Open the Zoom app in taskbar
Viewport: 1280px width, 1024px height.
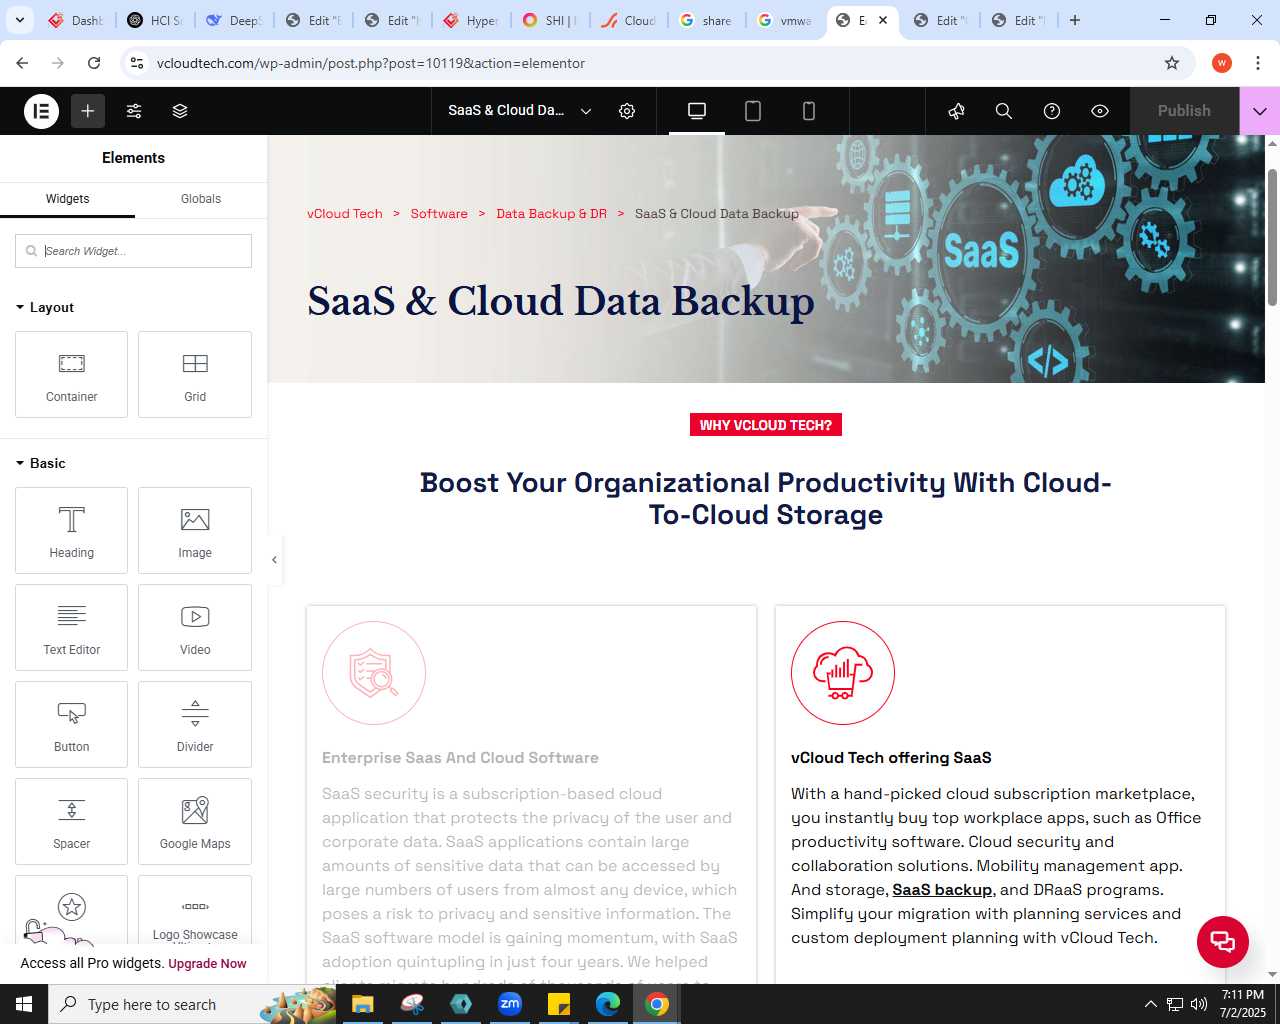(x=510, y=1004)
